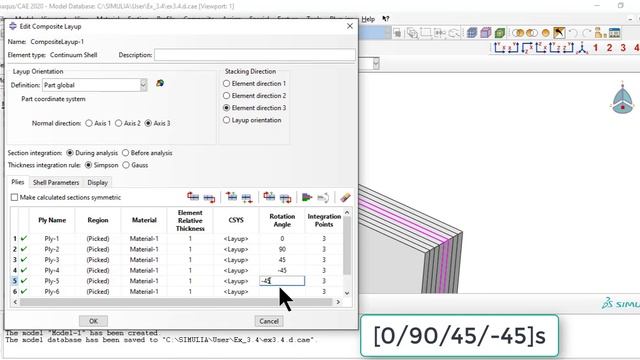This screenshot has height=360, width=640.
Task: Click the Ply-5 rotation angle edit box
Action: (x=282, y=281)
